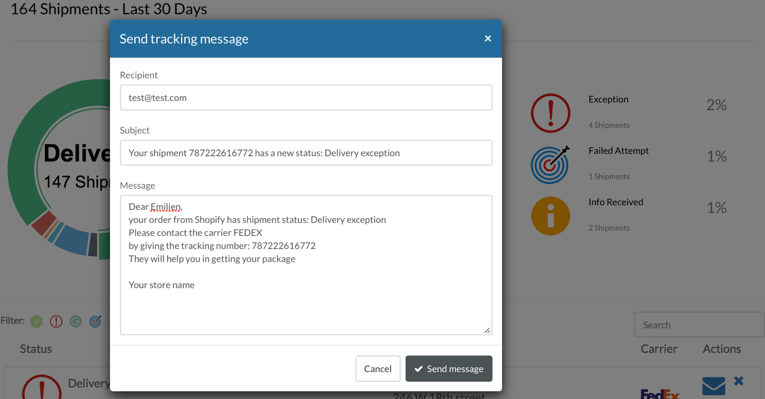
Task: Filter by failed attempt target icon
Action: pyautogui.click(x=95, y=321)
